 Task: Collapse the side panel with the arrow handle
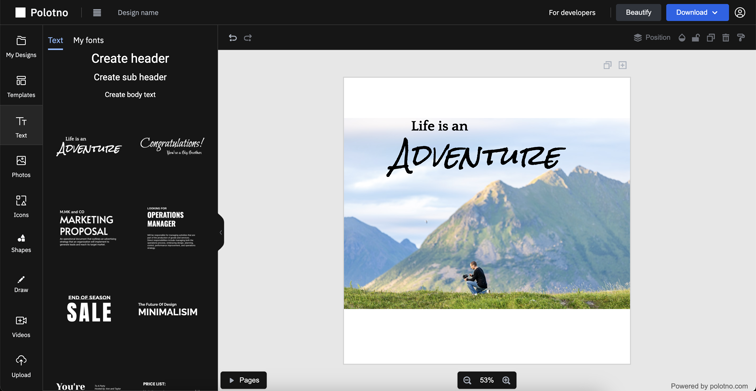pos(221,232)
